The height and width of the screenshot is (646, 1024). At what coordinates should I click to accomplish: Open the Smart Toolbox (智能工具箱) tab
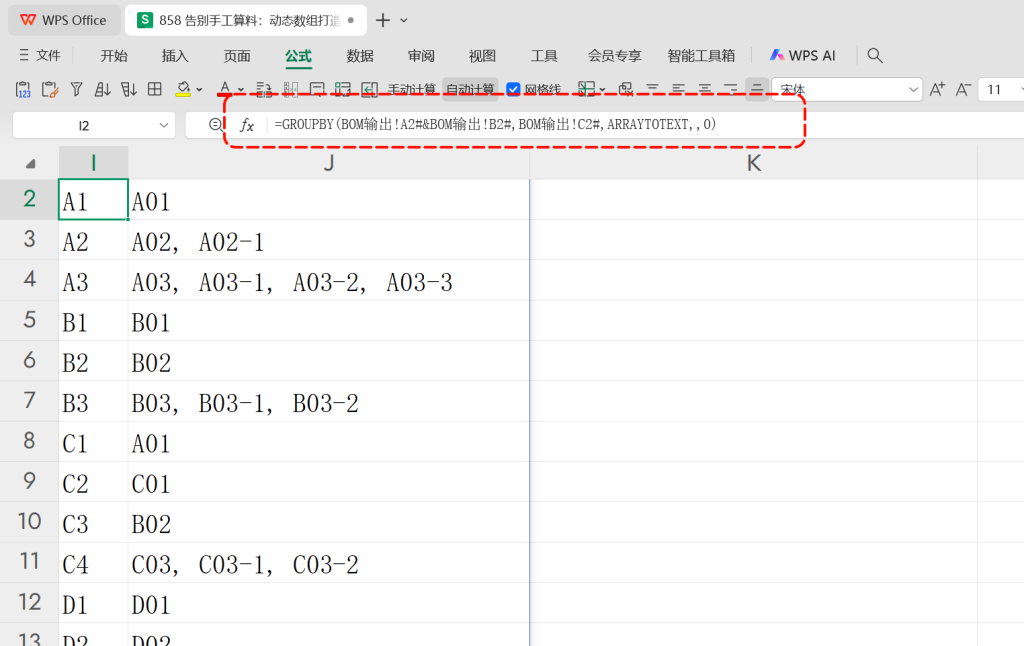[701, 56]
